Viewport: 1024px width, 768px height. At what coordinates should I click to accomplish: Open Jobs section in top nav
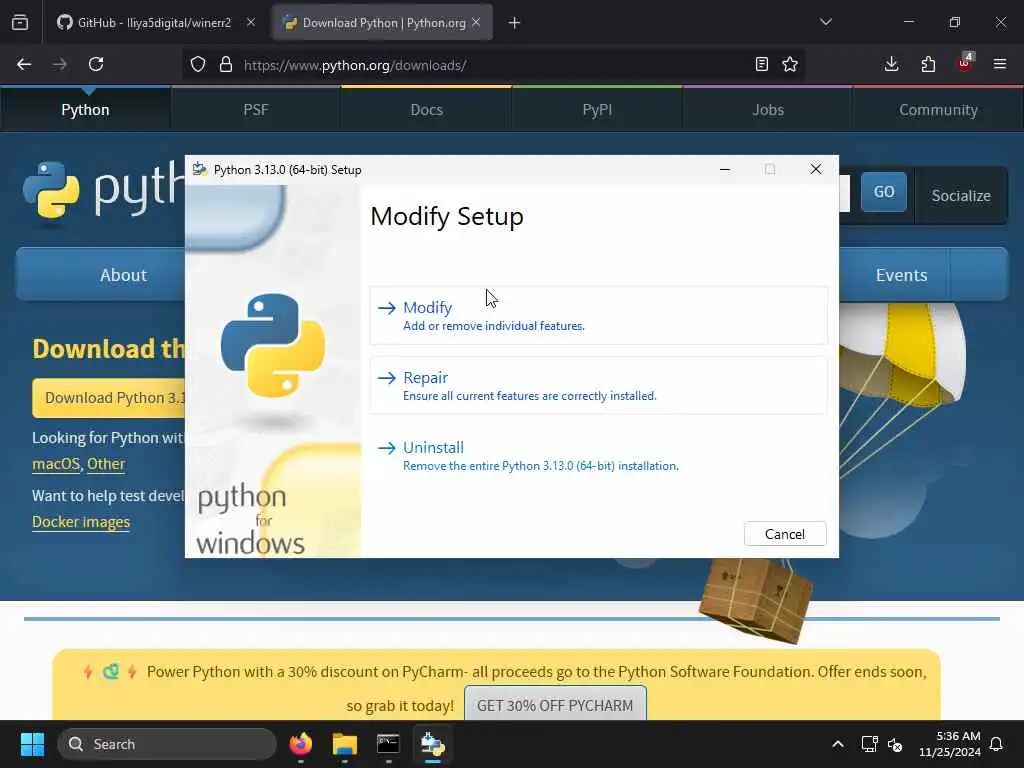767,110
